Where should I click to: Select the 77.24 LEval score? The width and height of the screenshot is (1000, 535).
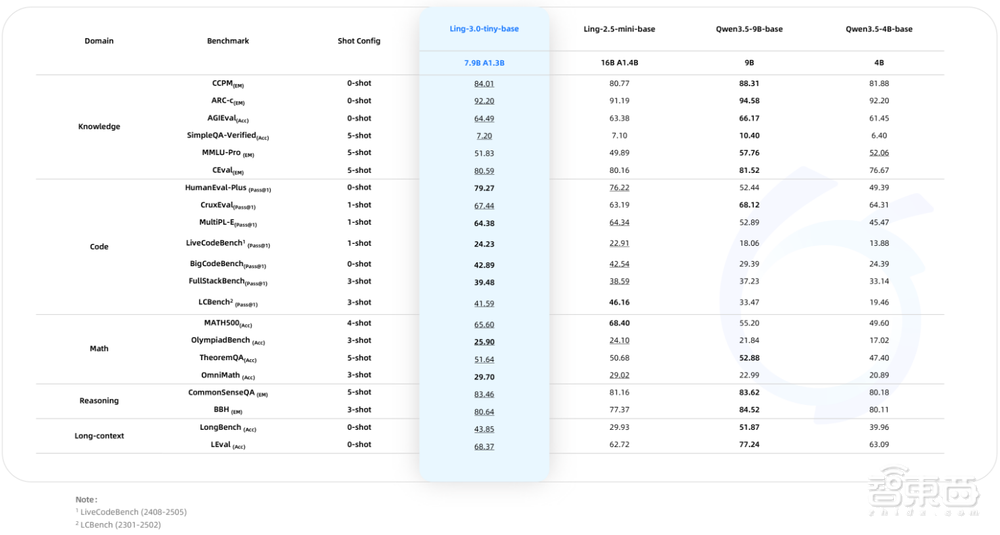tap(749, 444)
